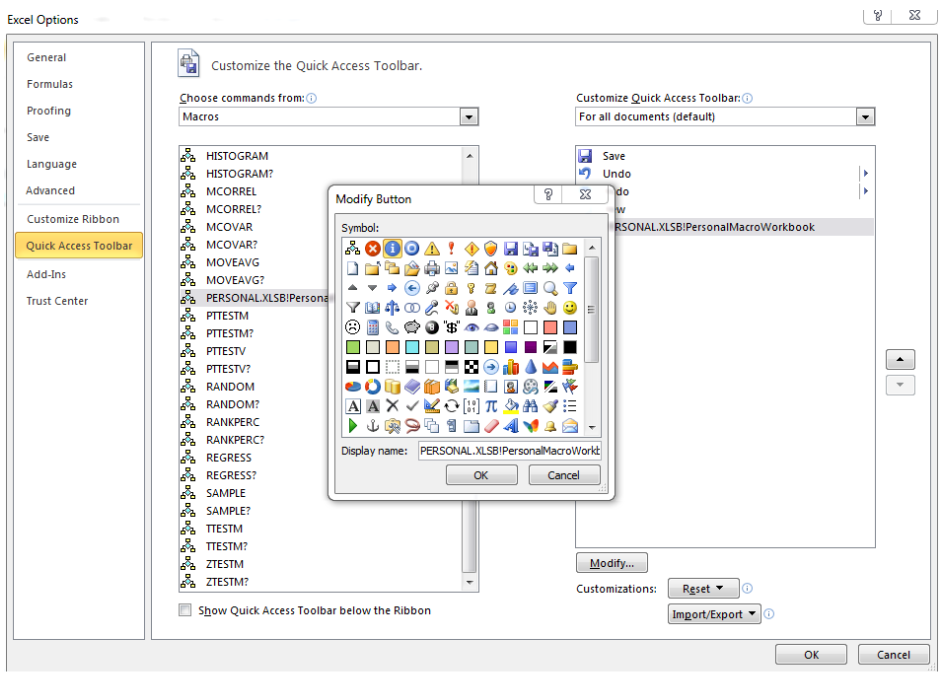Pick the cyan square symbol
This screenshot has width=939, height=675.
[x=412, y=347]
